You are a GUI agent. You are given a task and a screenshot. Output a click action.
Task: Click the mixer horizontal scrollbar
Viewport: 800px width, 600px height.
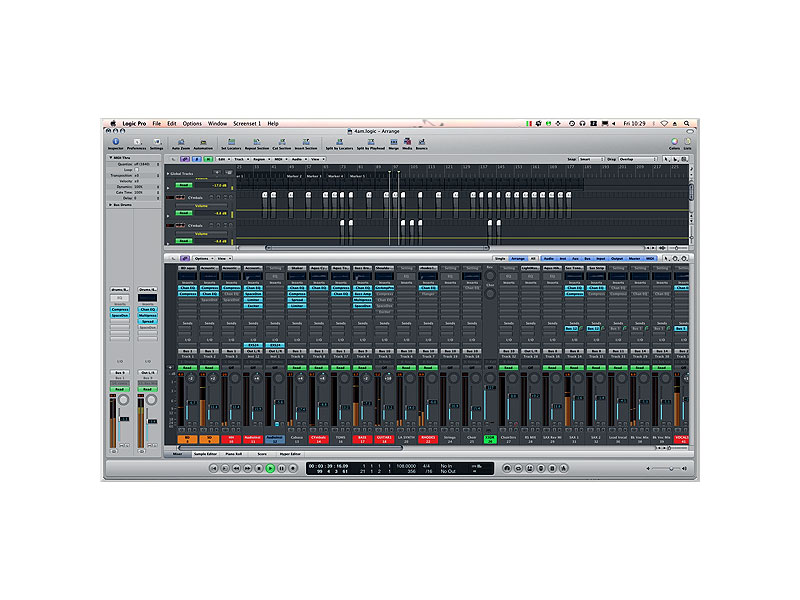(290, 448)
